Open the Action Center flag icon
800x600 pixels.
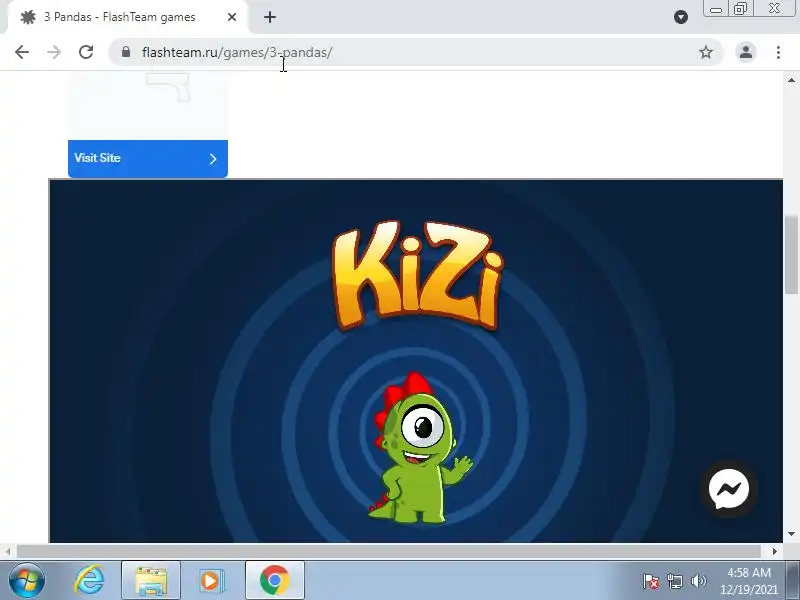click(650, 581)
